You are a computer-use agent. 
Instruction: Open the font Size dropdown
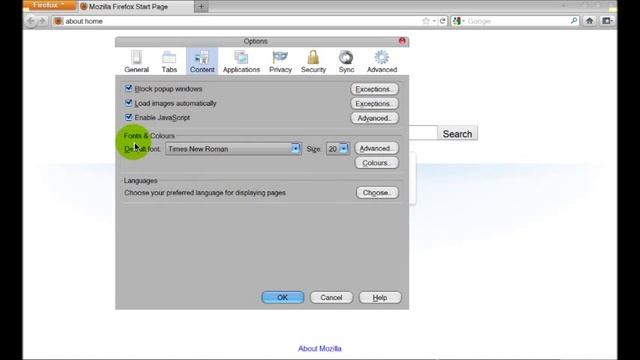338,149
